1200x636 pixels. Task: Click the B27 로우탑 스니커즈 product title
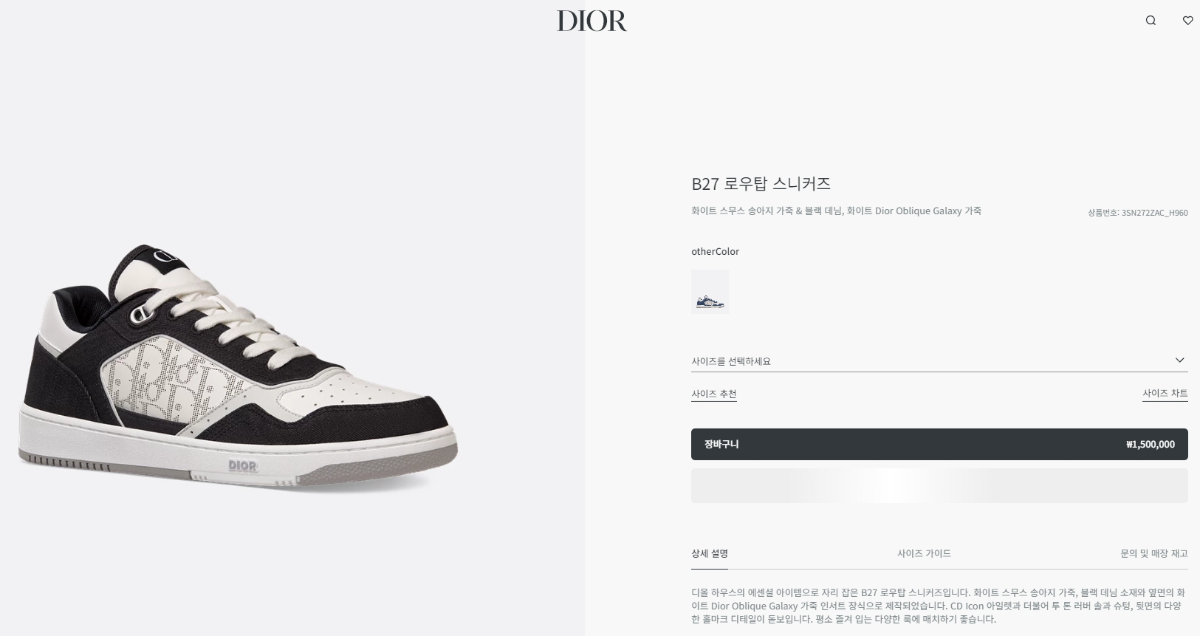pyautogui.click(x=761, y=184)
